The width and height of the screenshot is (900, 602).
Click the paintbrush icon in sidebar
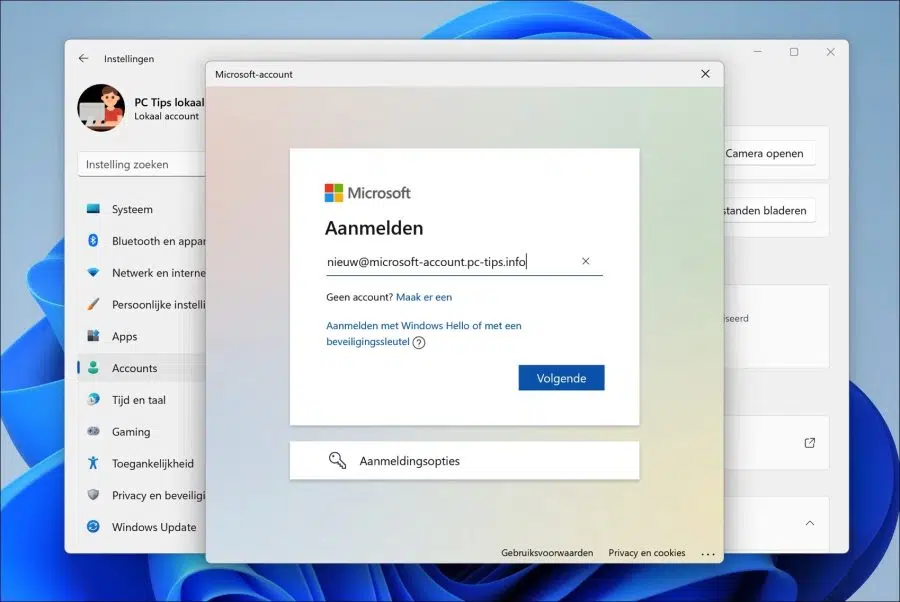click(x=93, y=304)
